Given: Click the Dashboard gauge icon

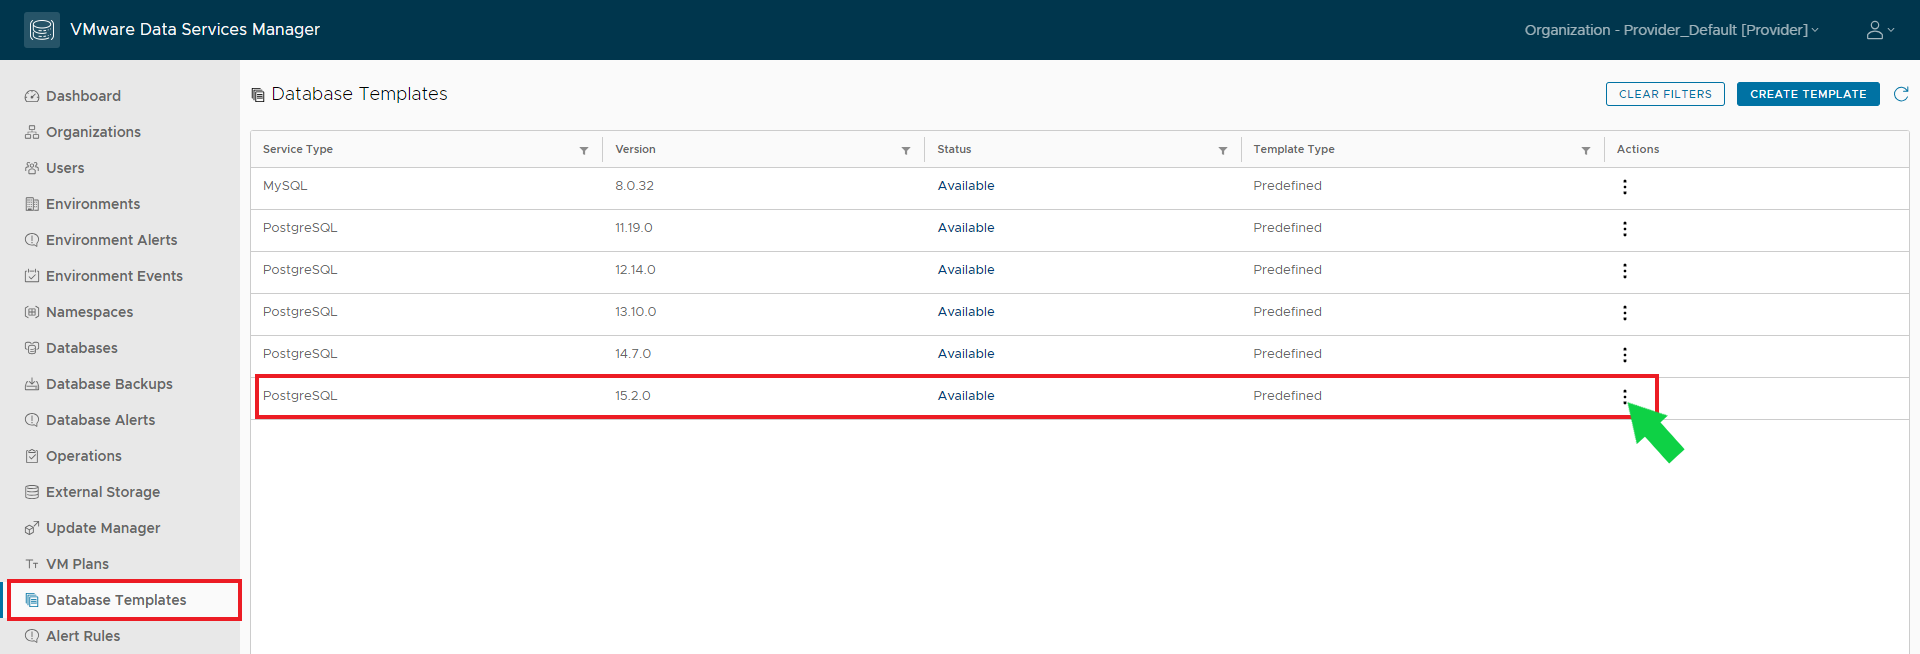Looking at the screenshot, I should coord(32,96).
